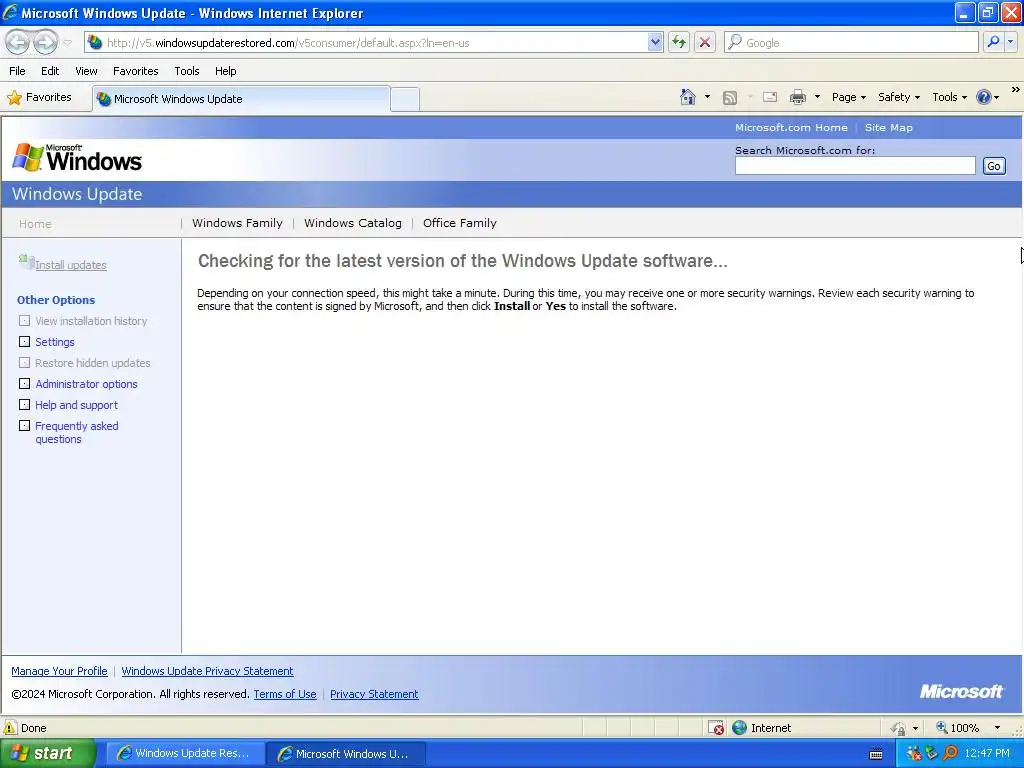Click the Google search box
This screenshot has height=768, width=1024.
pos(851,42)
